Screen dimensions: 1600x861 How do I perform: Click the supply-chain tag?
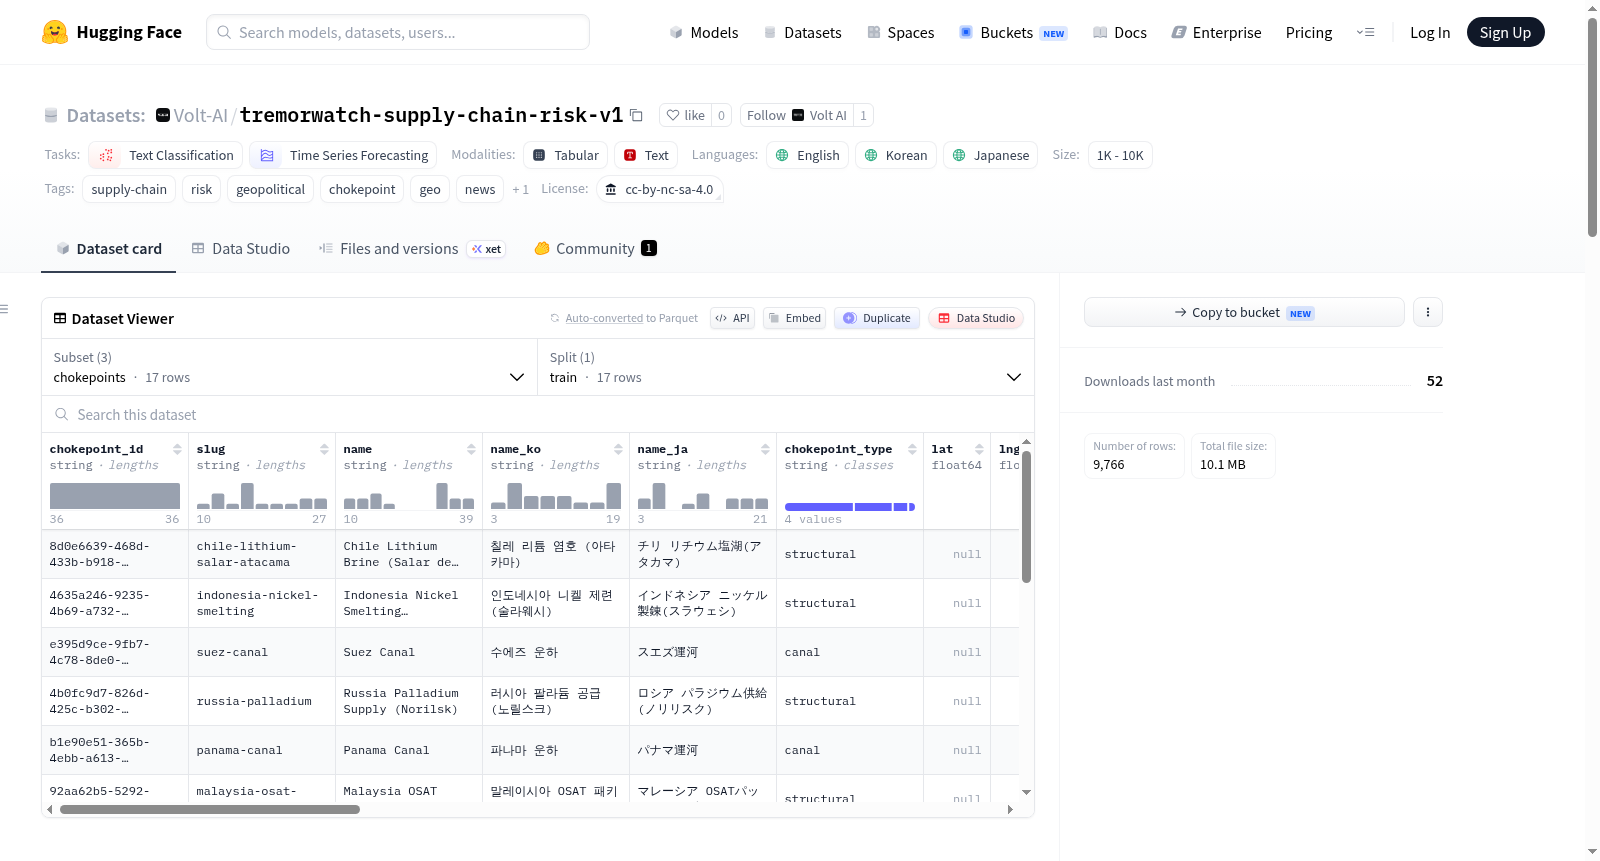(129, 189)
